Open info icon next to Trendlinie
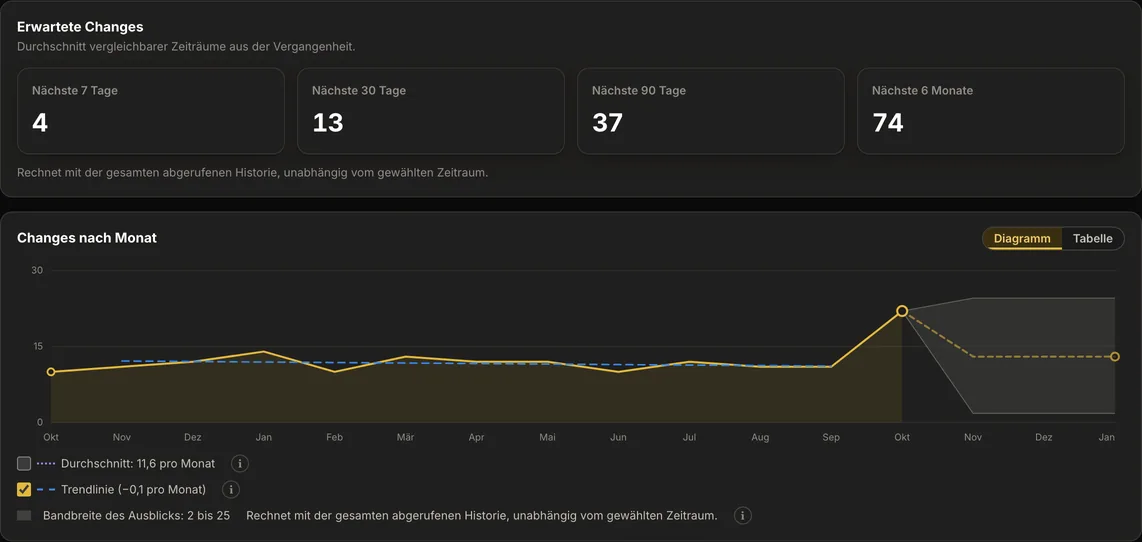This screenshot has width=1142, height=542. [x=231, y=490]
